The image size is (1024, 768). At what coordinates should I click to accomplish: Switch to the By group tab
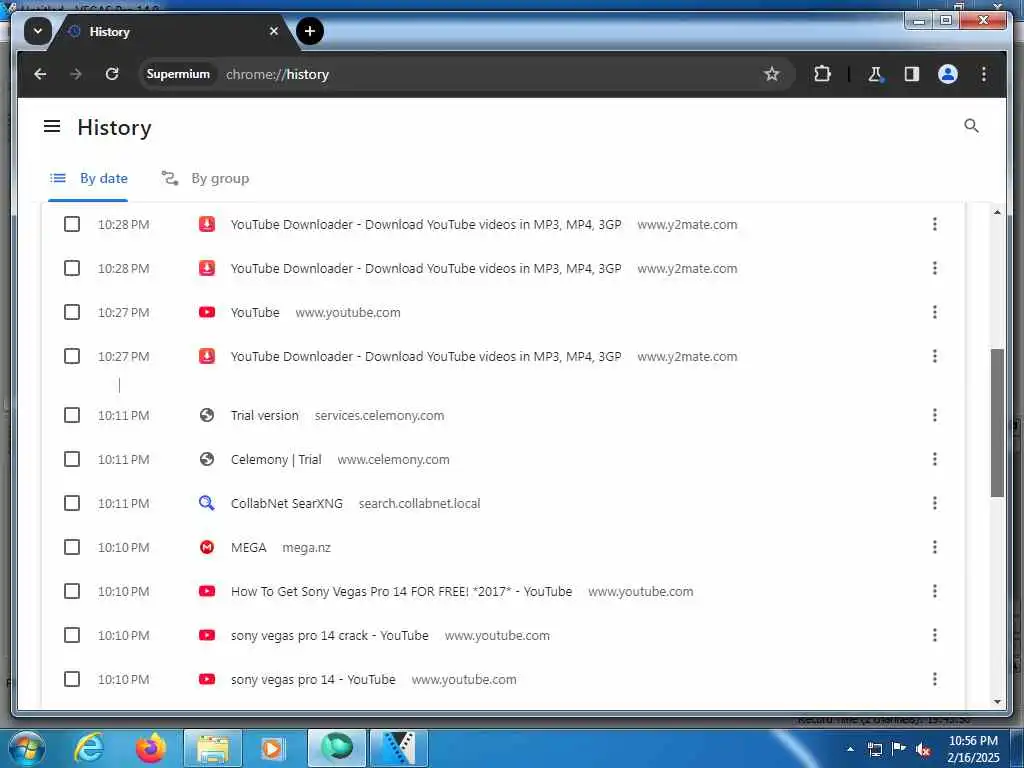(206, 178)
